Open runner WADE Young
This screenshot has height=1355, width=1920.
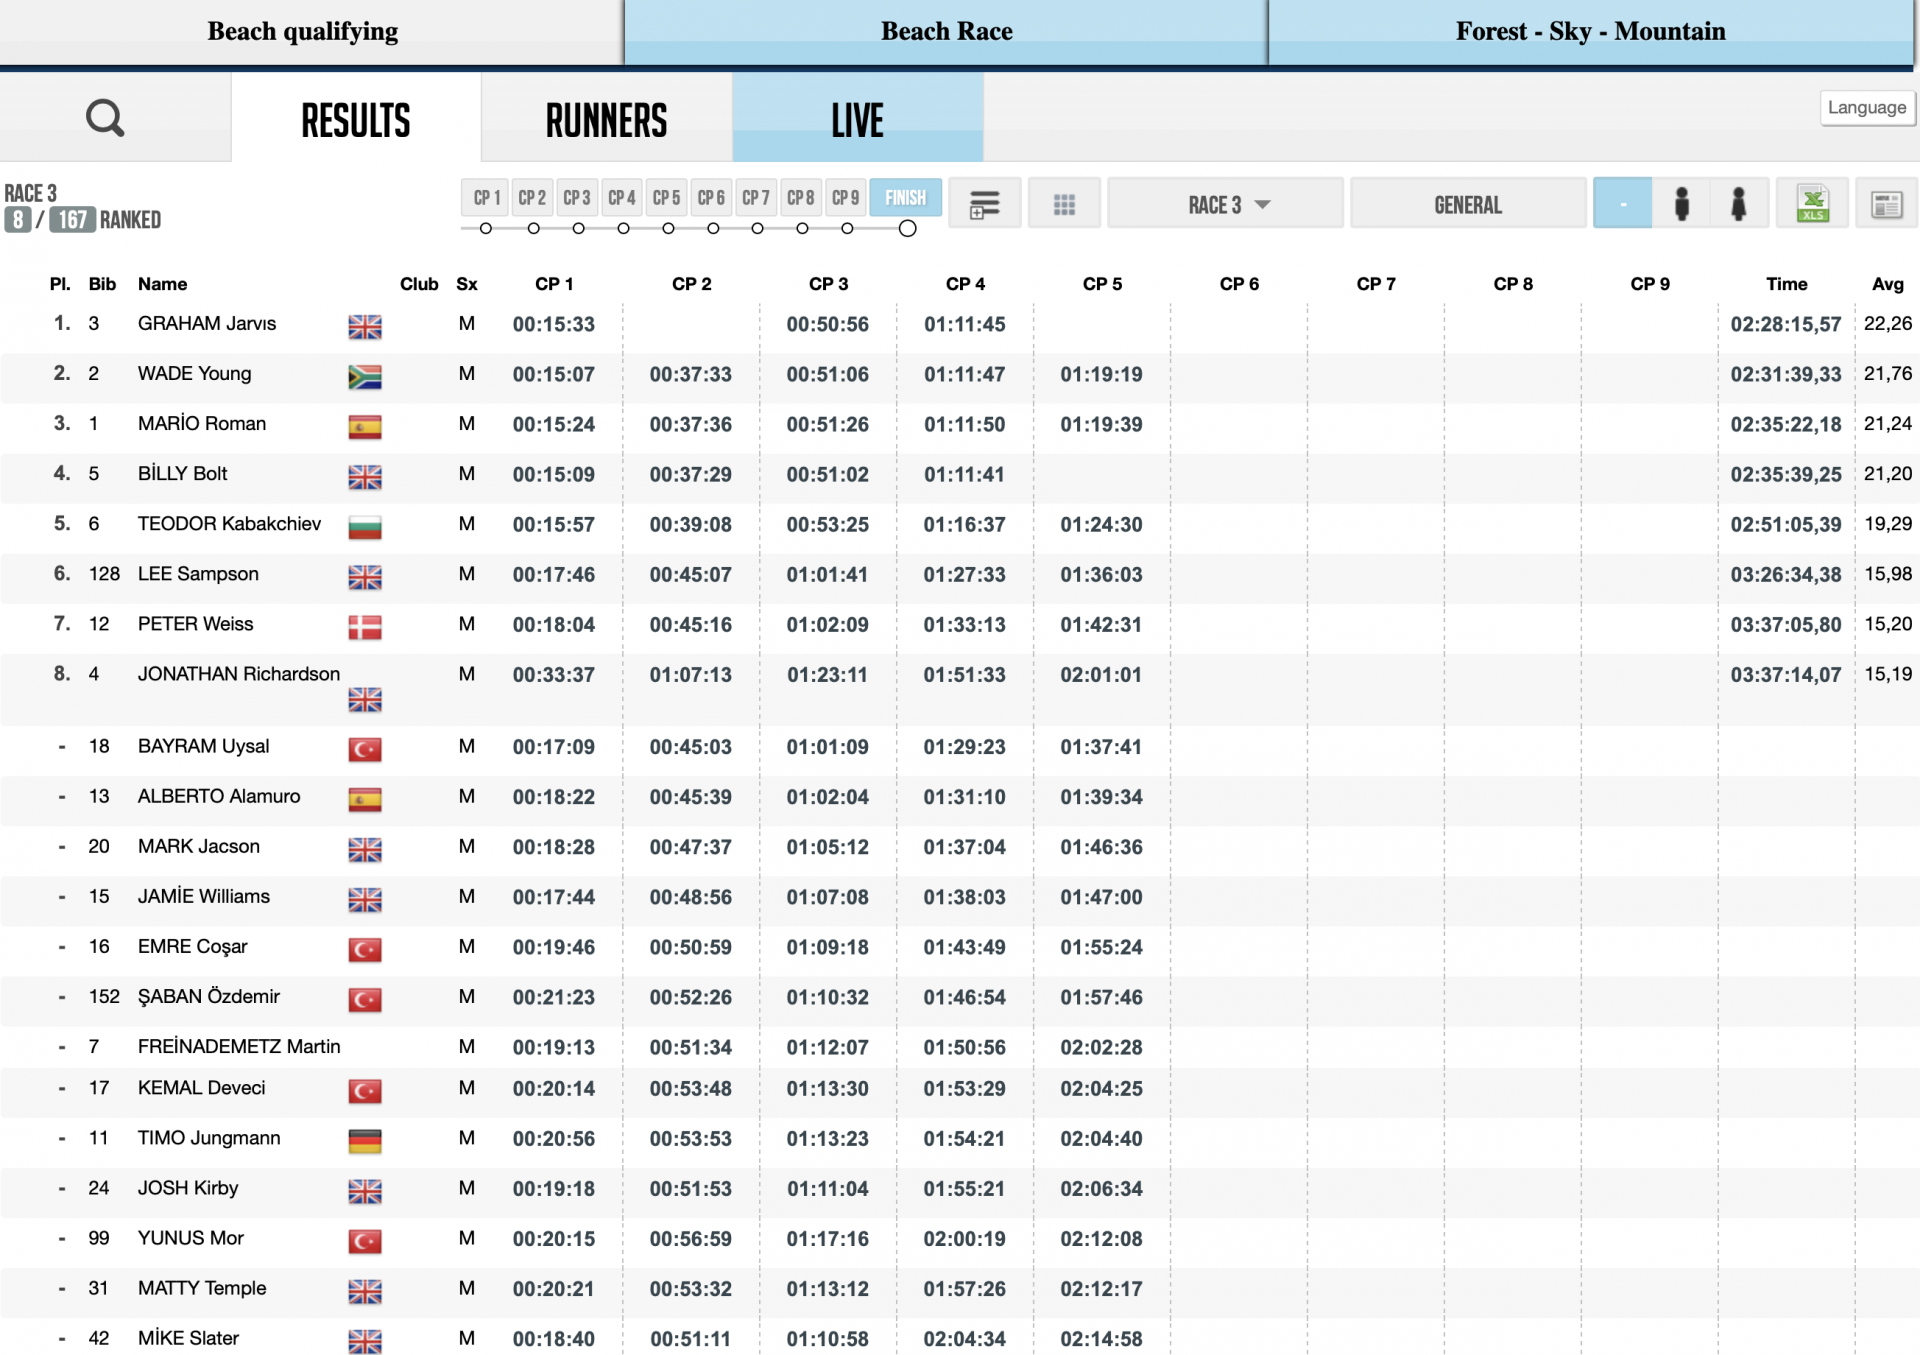[195, 374]
